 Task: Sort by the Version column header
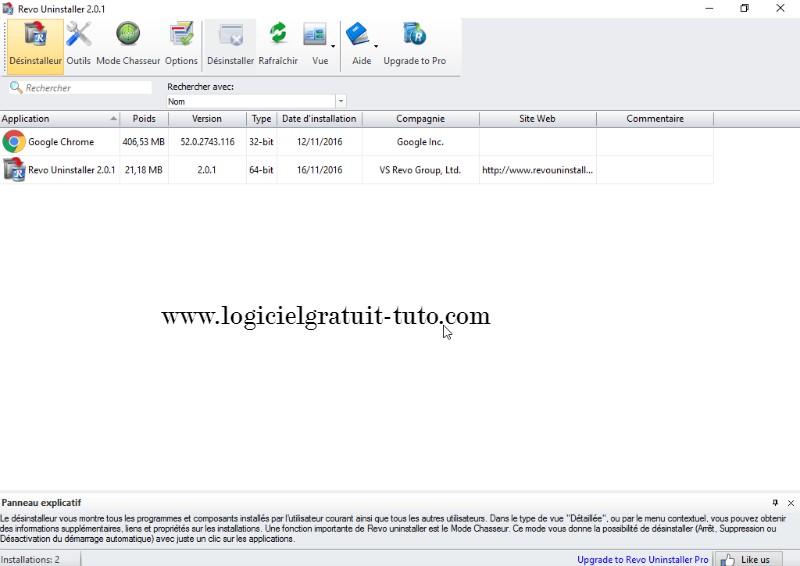click(207, 119)
